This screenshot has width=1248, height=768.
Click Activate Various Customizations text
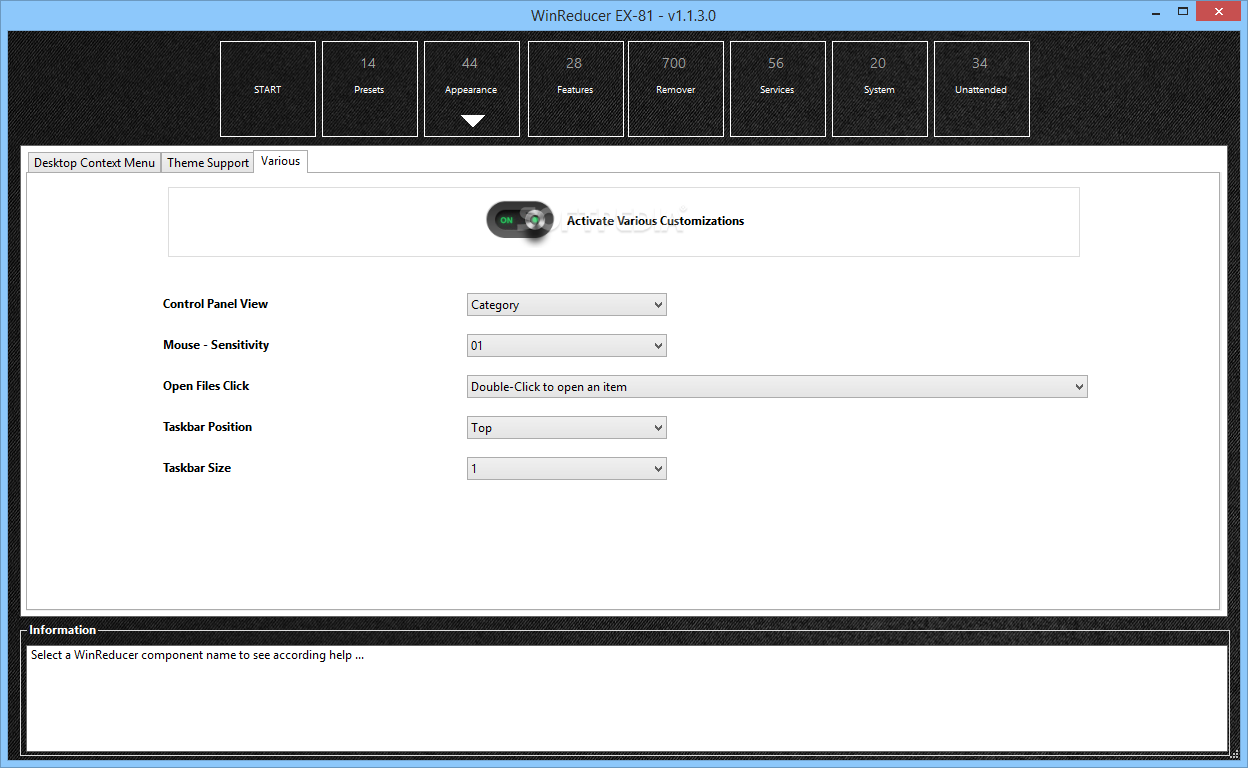pyautogui.click(x=655, y=221)
